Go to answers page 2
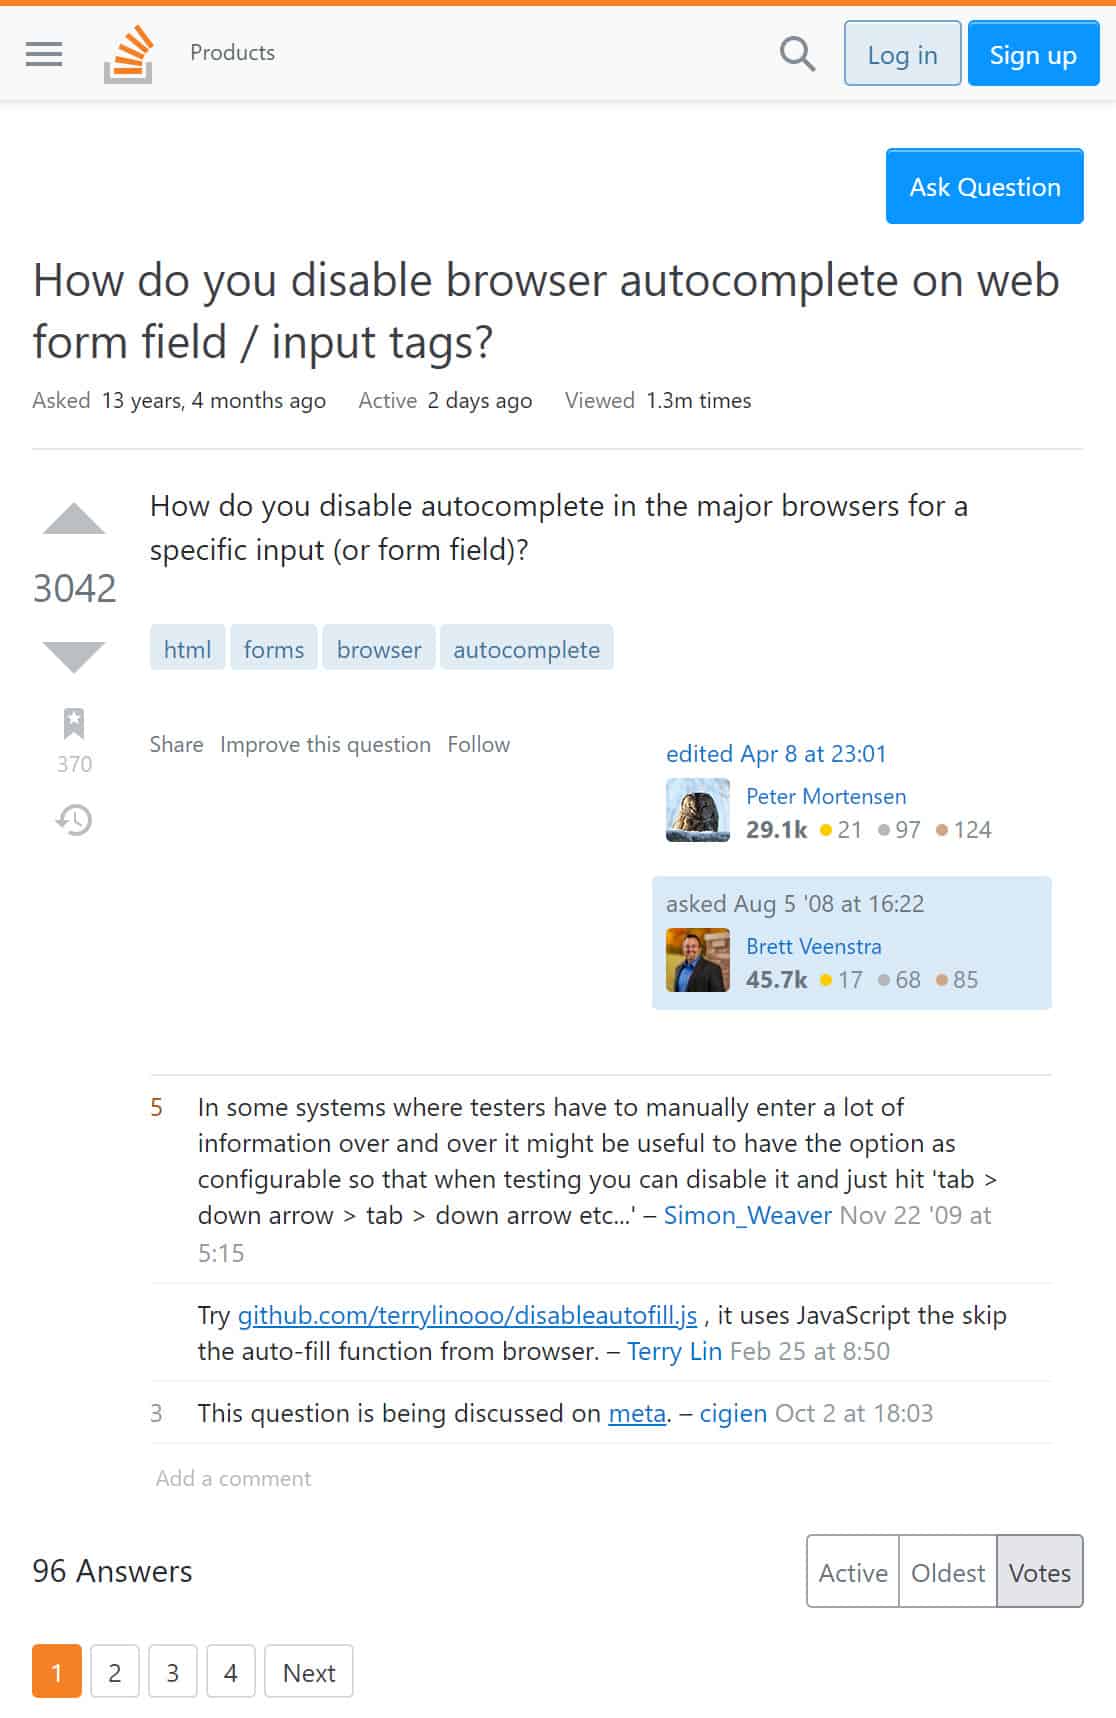 click(x=114, y=1671)
